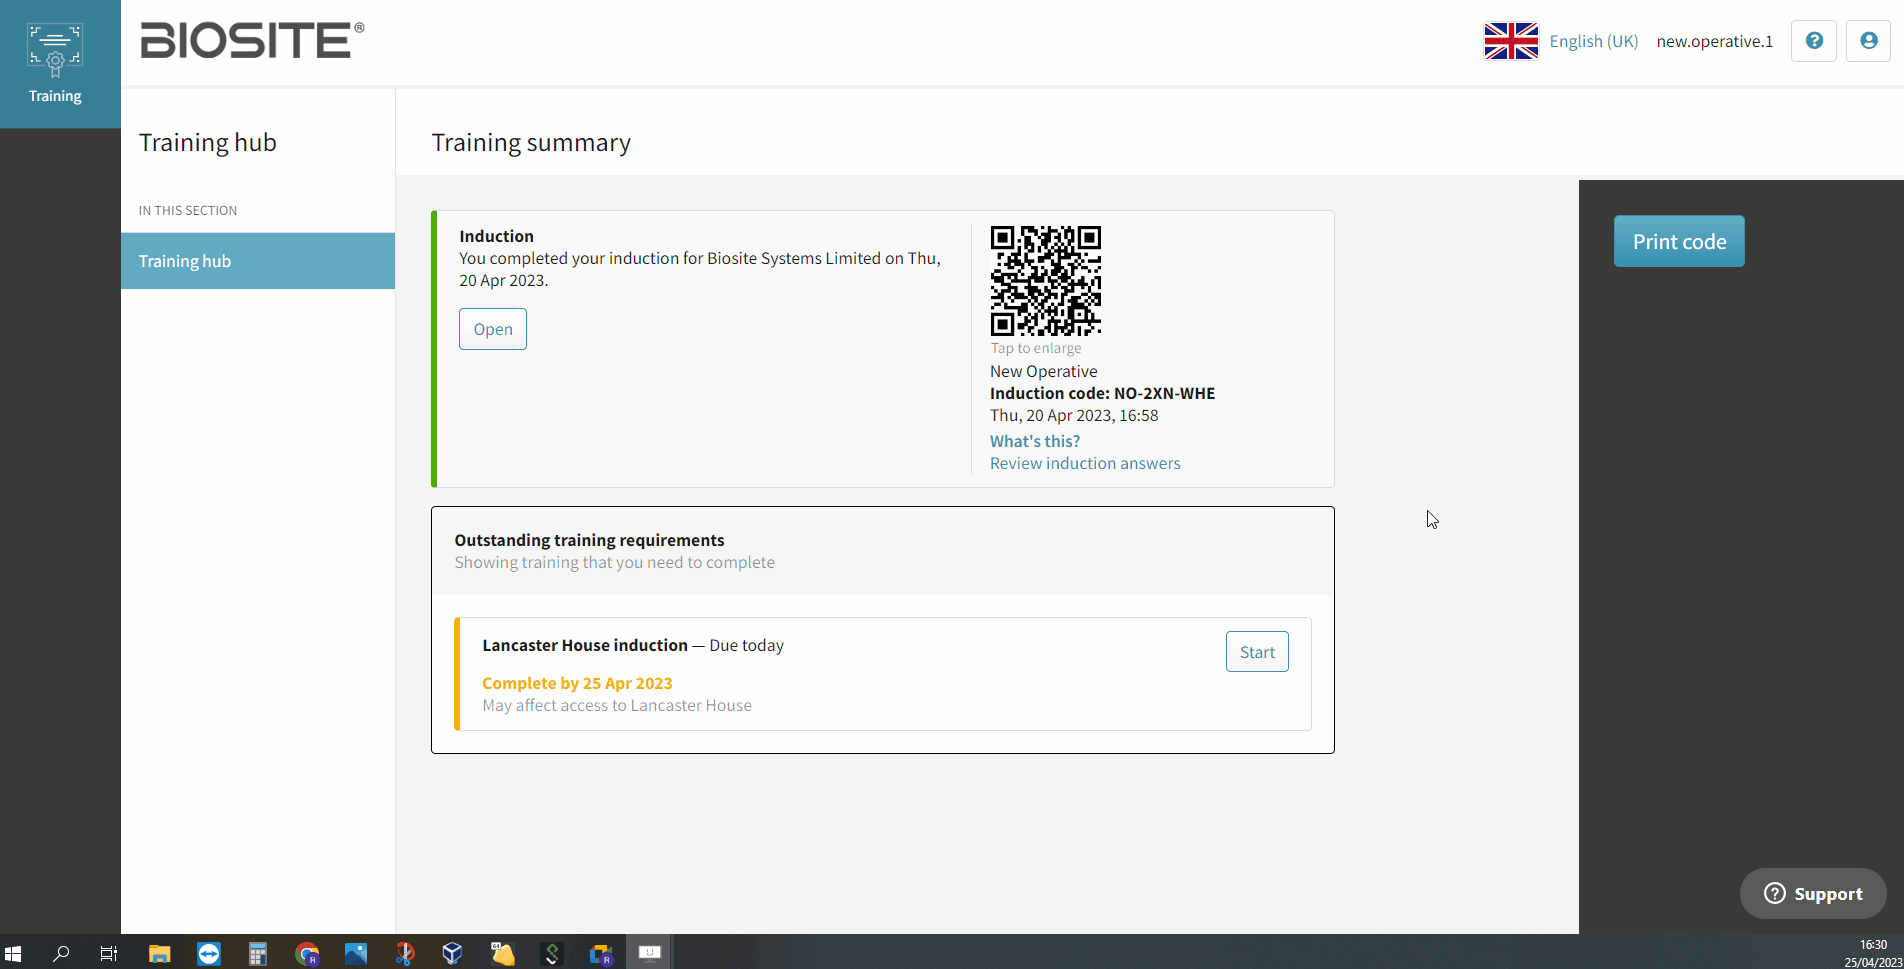This screenshot has width=1904, height=969.
Task: Open the first Chrome taskbar icon
Action: click(307, 953)
